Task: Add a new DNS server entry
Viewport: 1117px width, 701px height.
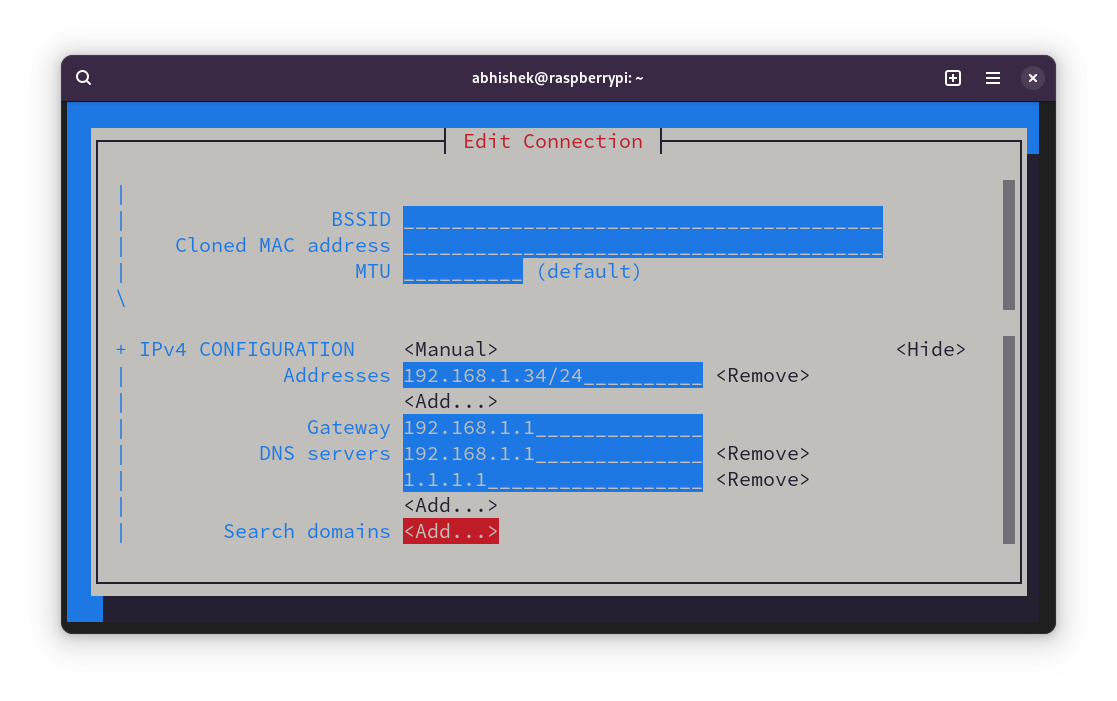Action: tap(450, 505)
